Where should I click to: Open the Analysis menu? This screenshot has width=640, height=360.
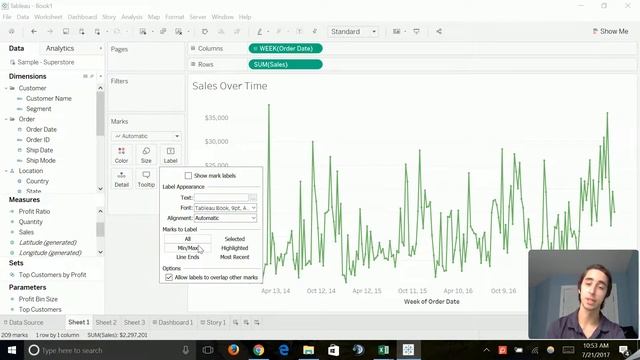132,17
